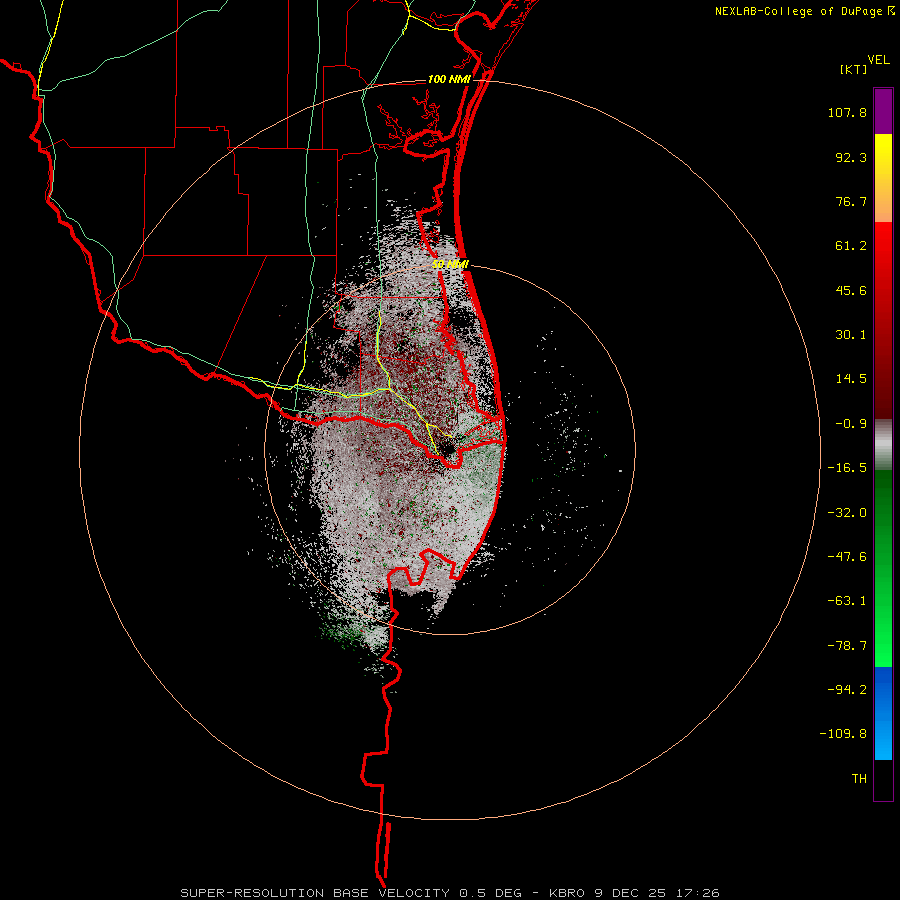Image resolution: width=900 pixels, height=900 pixels.
Task: Pick the yellow segment of the velocity scale
Action: click(x=883, y=177)
